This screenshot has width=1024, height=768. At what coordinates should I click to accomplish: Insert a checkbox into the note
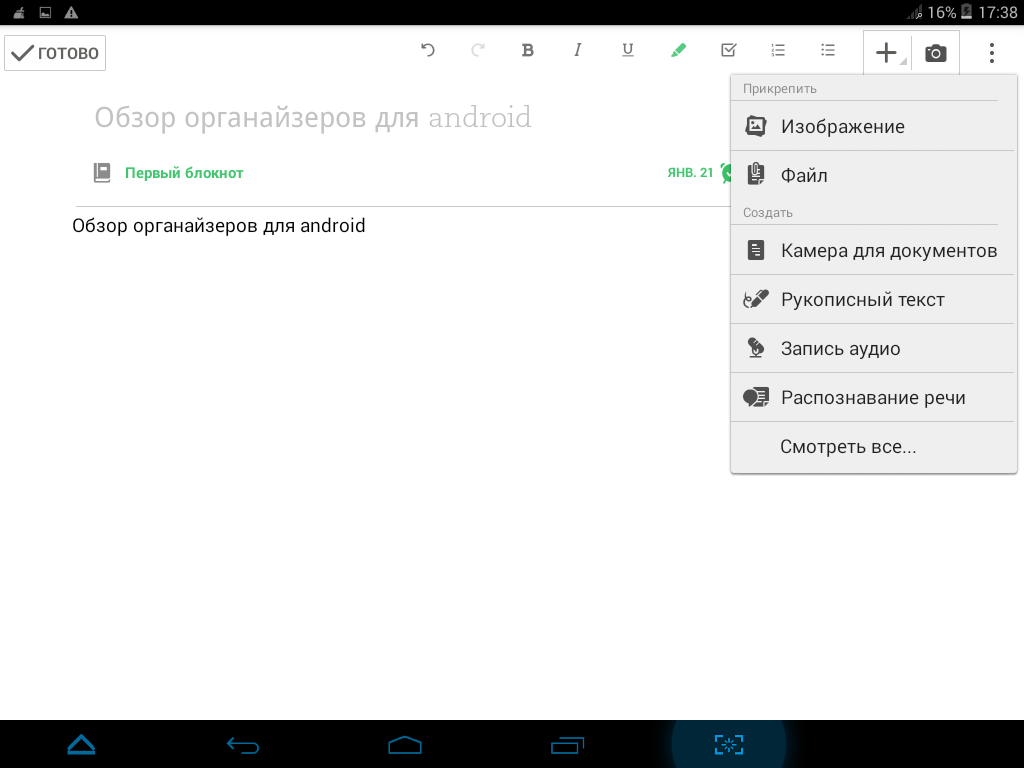(x=729, y=51)
